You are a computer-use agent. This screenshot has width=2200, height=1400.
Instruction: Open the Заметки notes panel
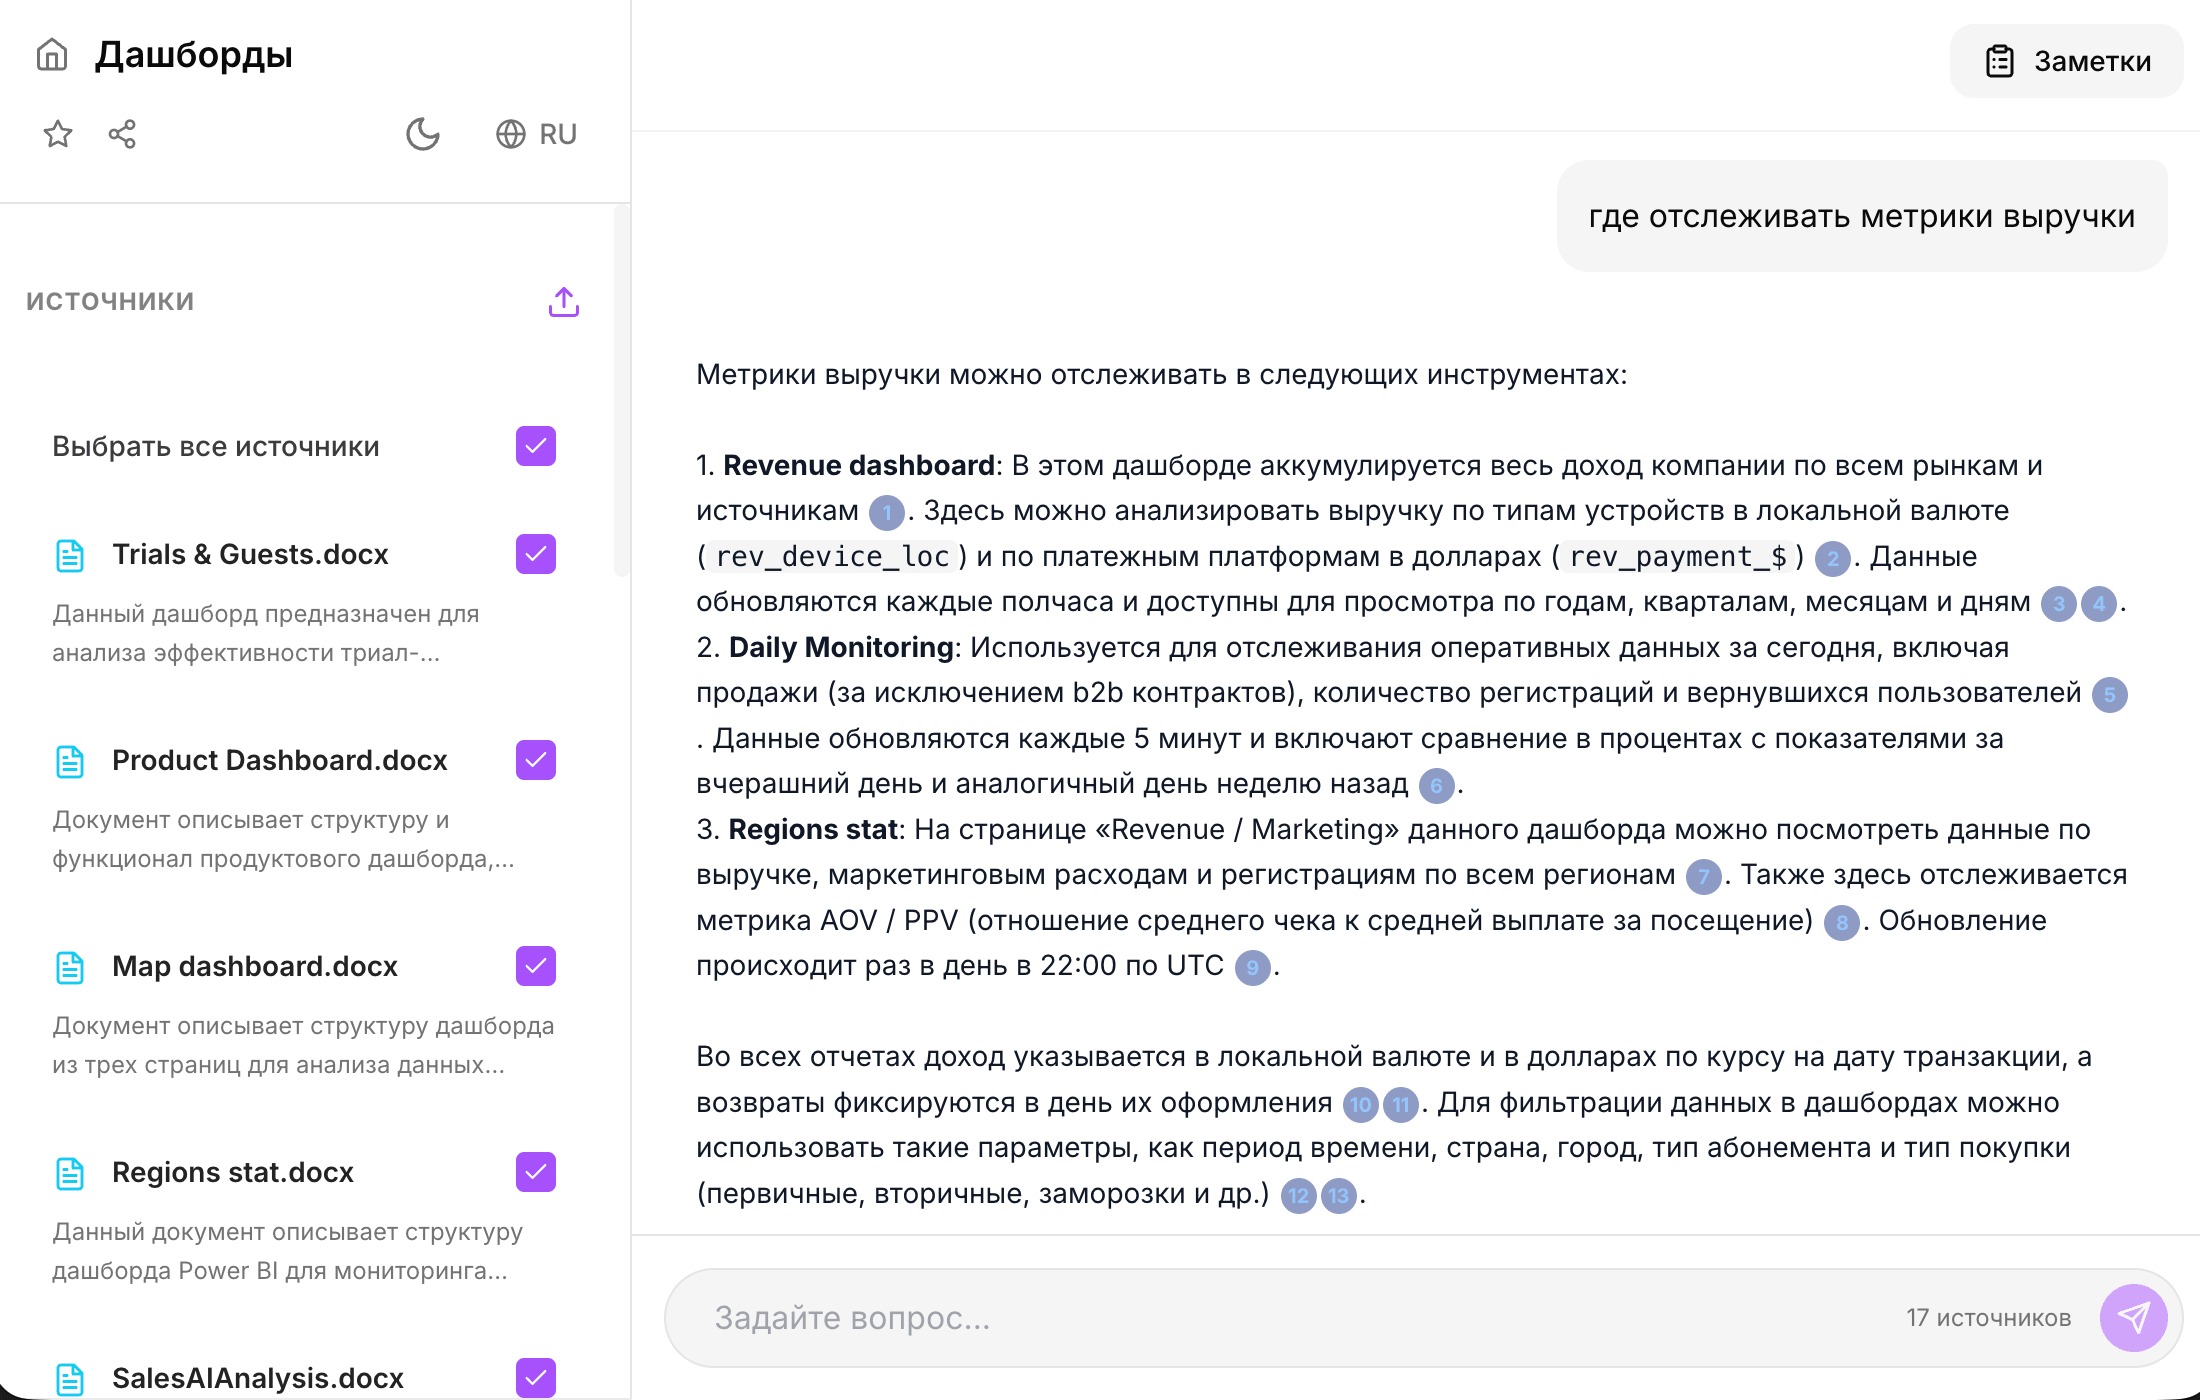(2067, 61)
